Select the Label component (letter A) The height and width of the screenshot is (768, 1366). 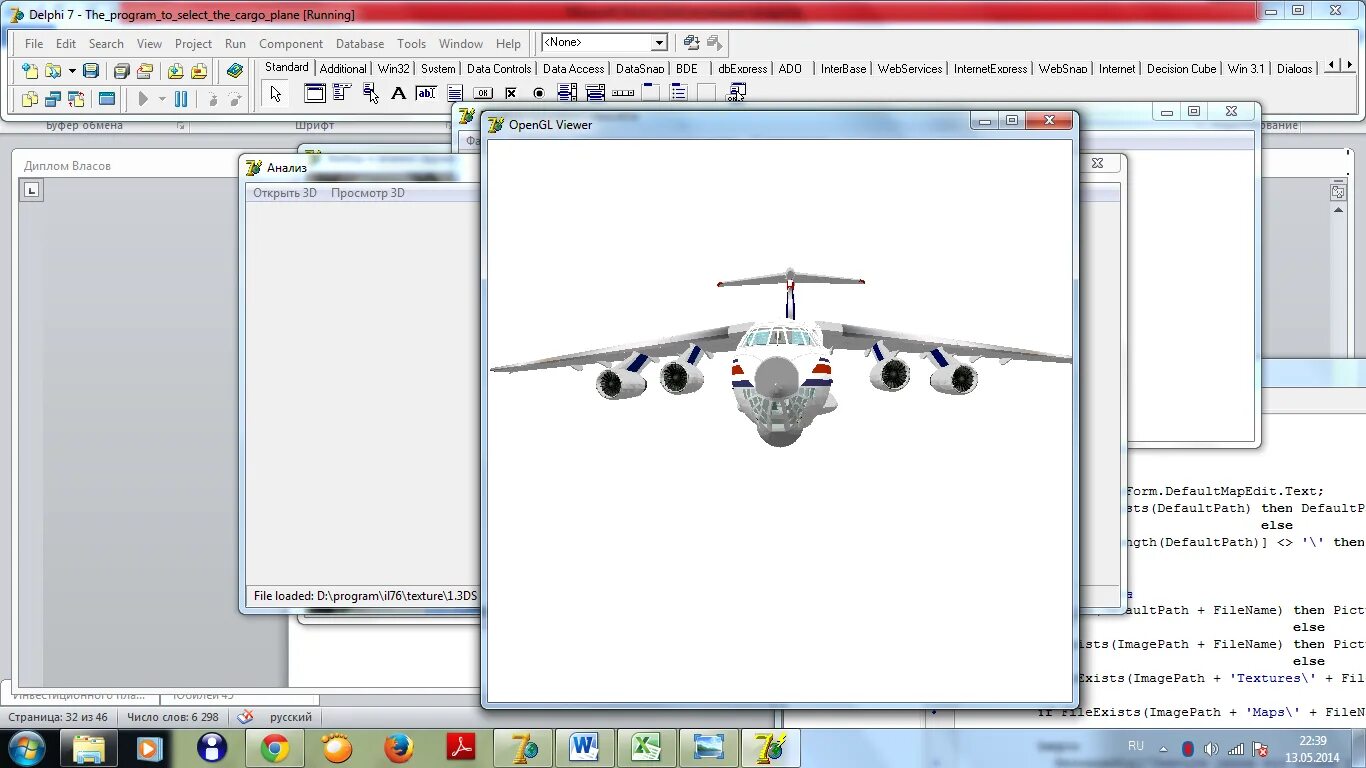click(398, 93)
